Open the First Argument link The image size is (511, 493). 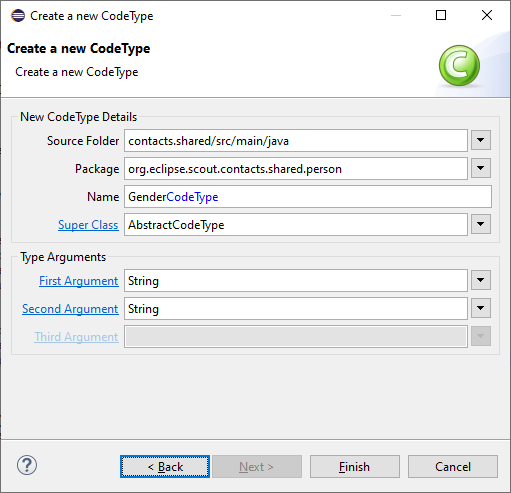(79, 281)
